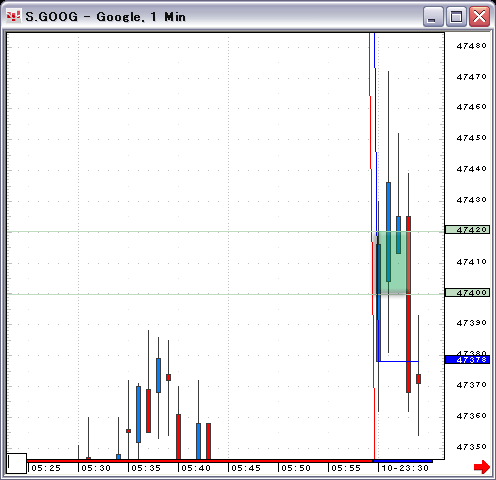496x480 pixels.
Task: Click the tall red candlestick crossing 47400
Action: (408, 304)
